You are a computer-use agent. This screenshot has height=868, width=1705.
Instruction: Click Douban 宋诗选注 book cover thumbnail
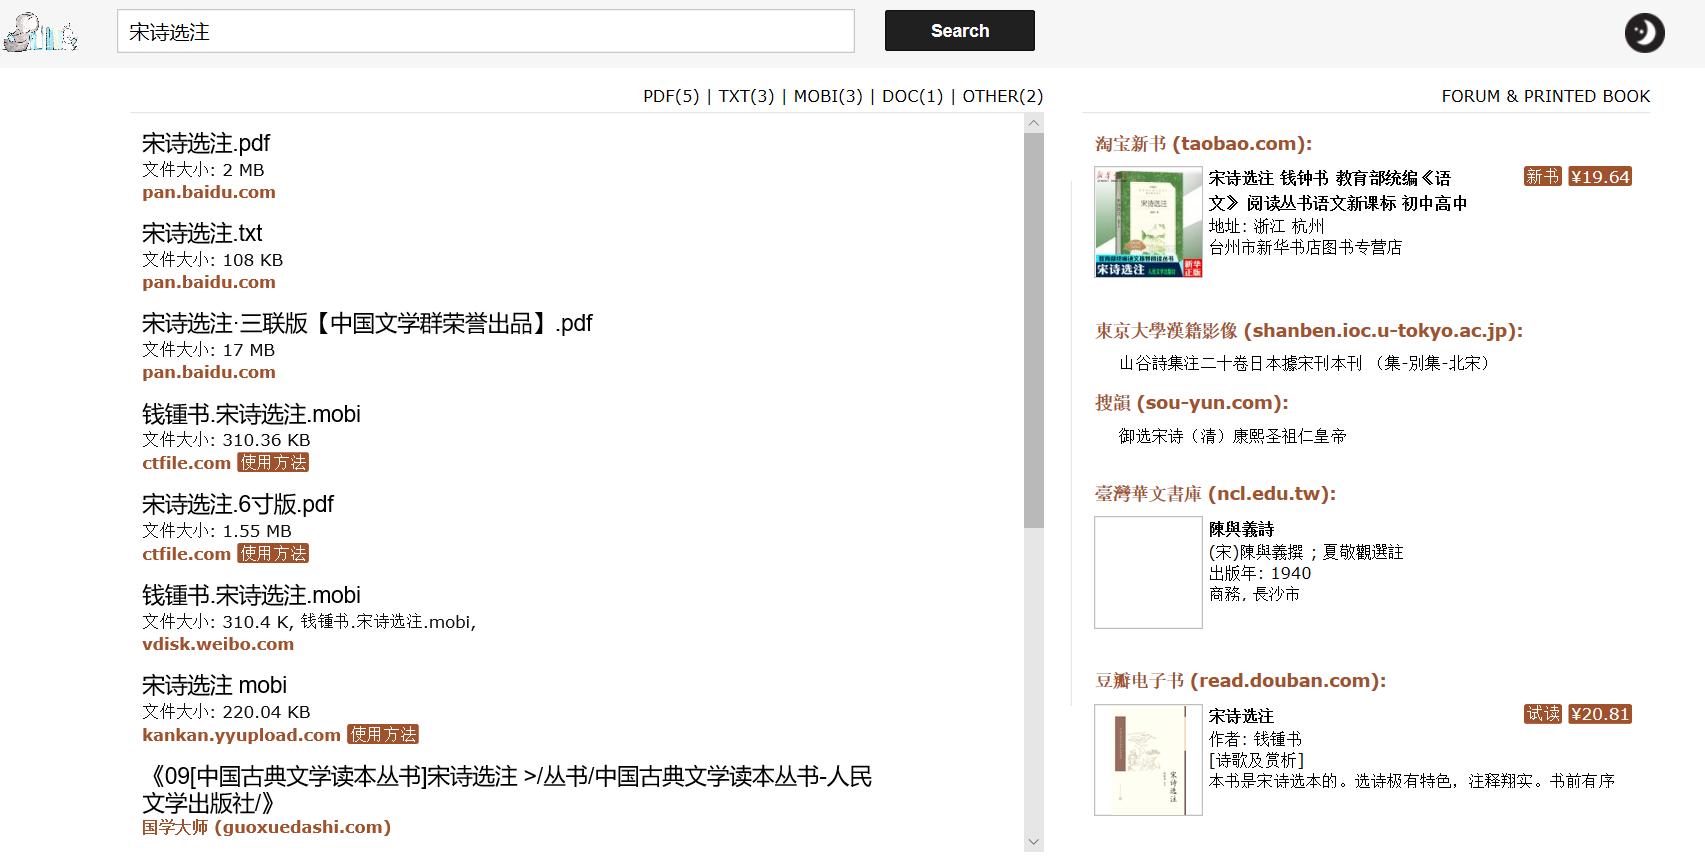coord(1148,760)
